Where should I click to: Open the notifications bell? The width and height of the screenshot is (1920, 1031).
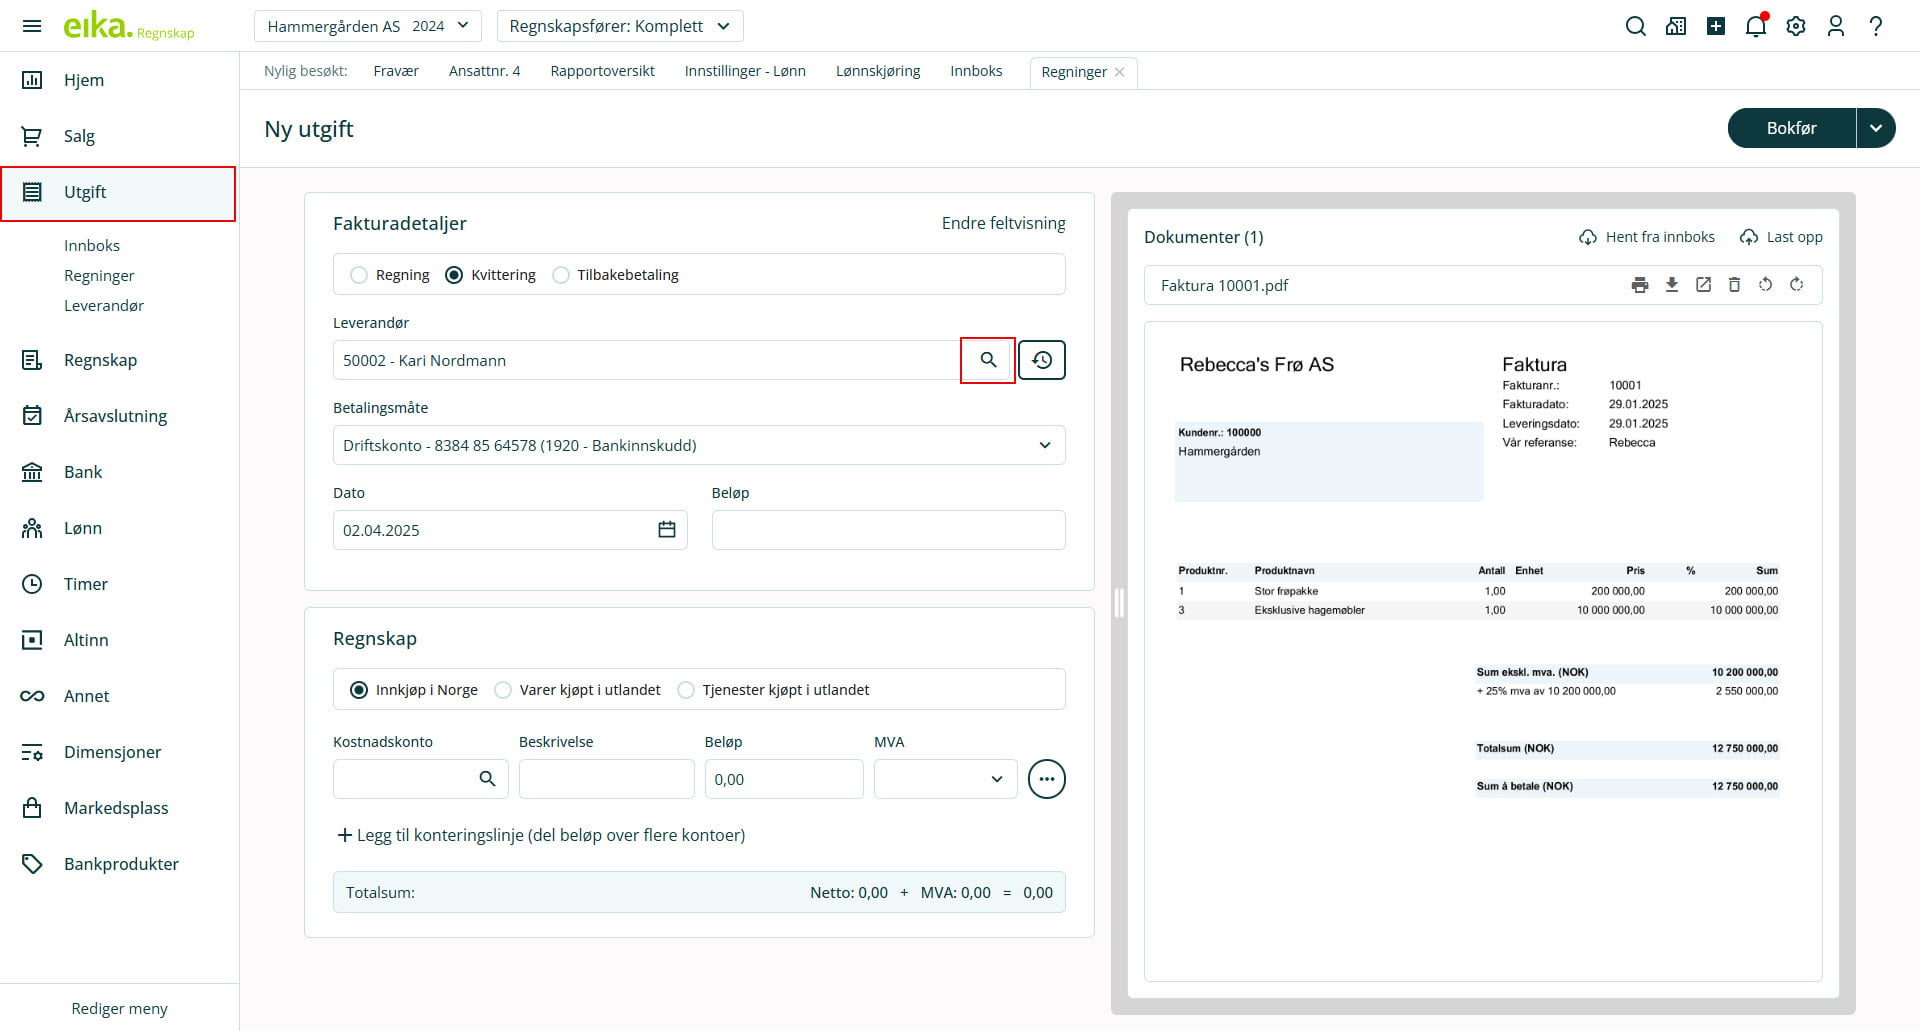point(1756,26)
